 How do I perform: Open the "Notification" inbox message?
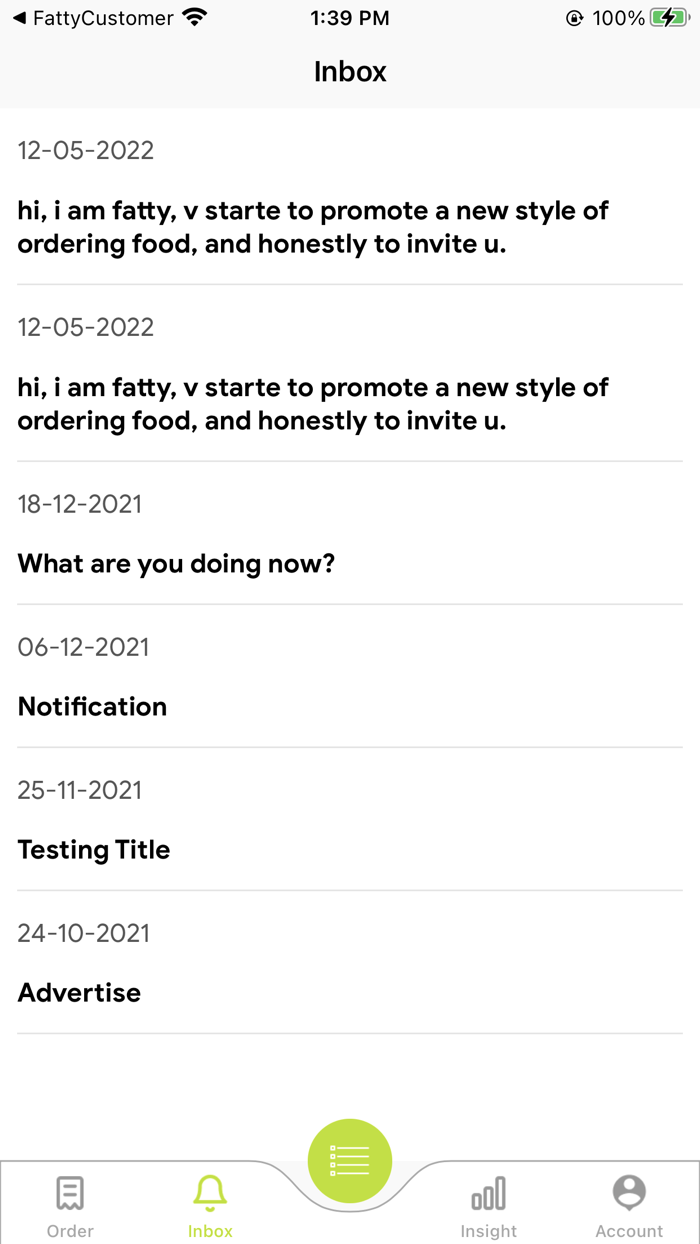point(92,707)
